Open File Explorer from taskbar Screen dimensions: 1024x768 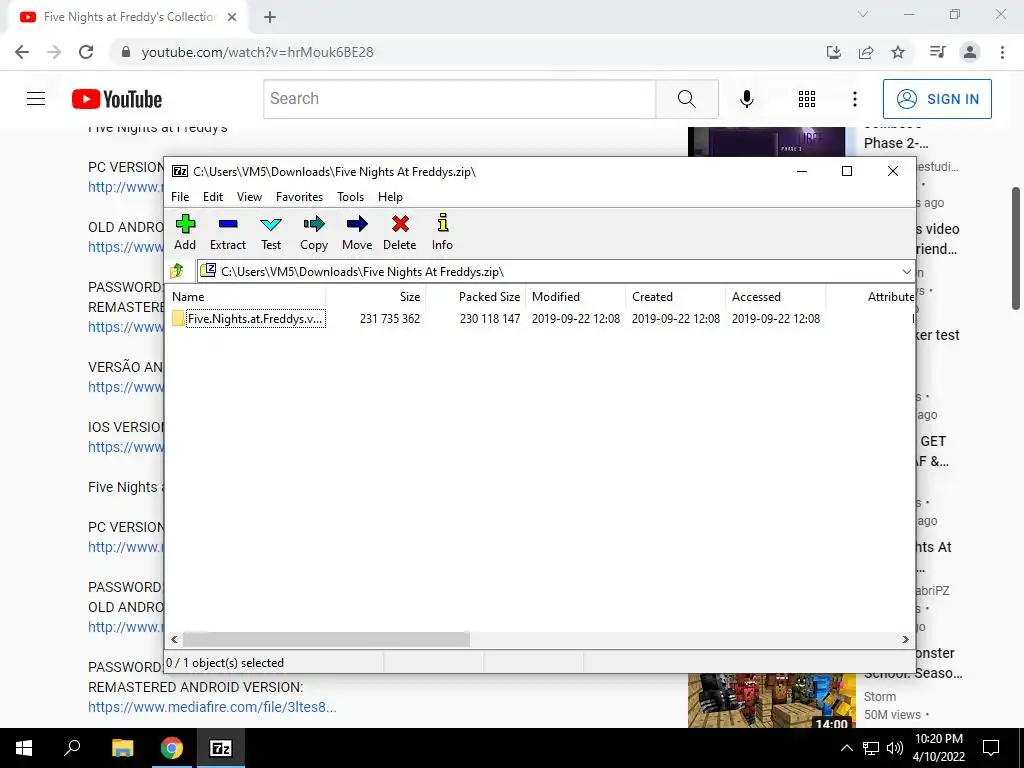click(122, 748)
